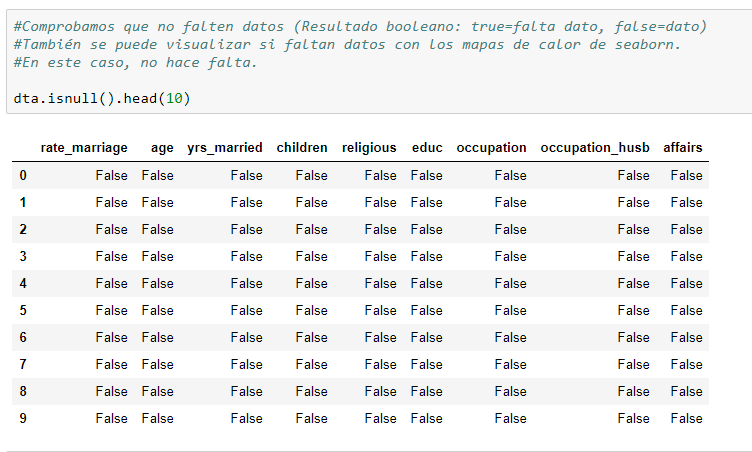
Task: Click row index 4 label
Action: tap(23, 283)
